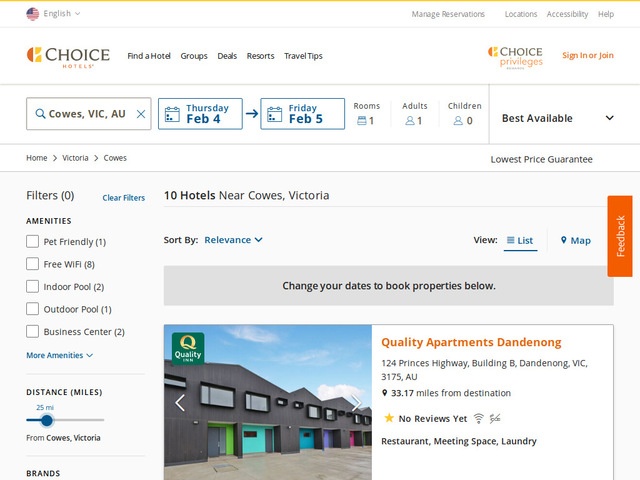Open the Dandenong hotel exterior photo
Screen dimensions: 640x480
point(268,402)
